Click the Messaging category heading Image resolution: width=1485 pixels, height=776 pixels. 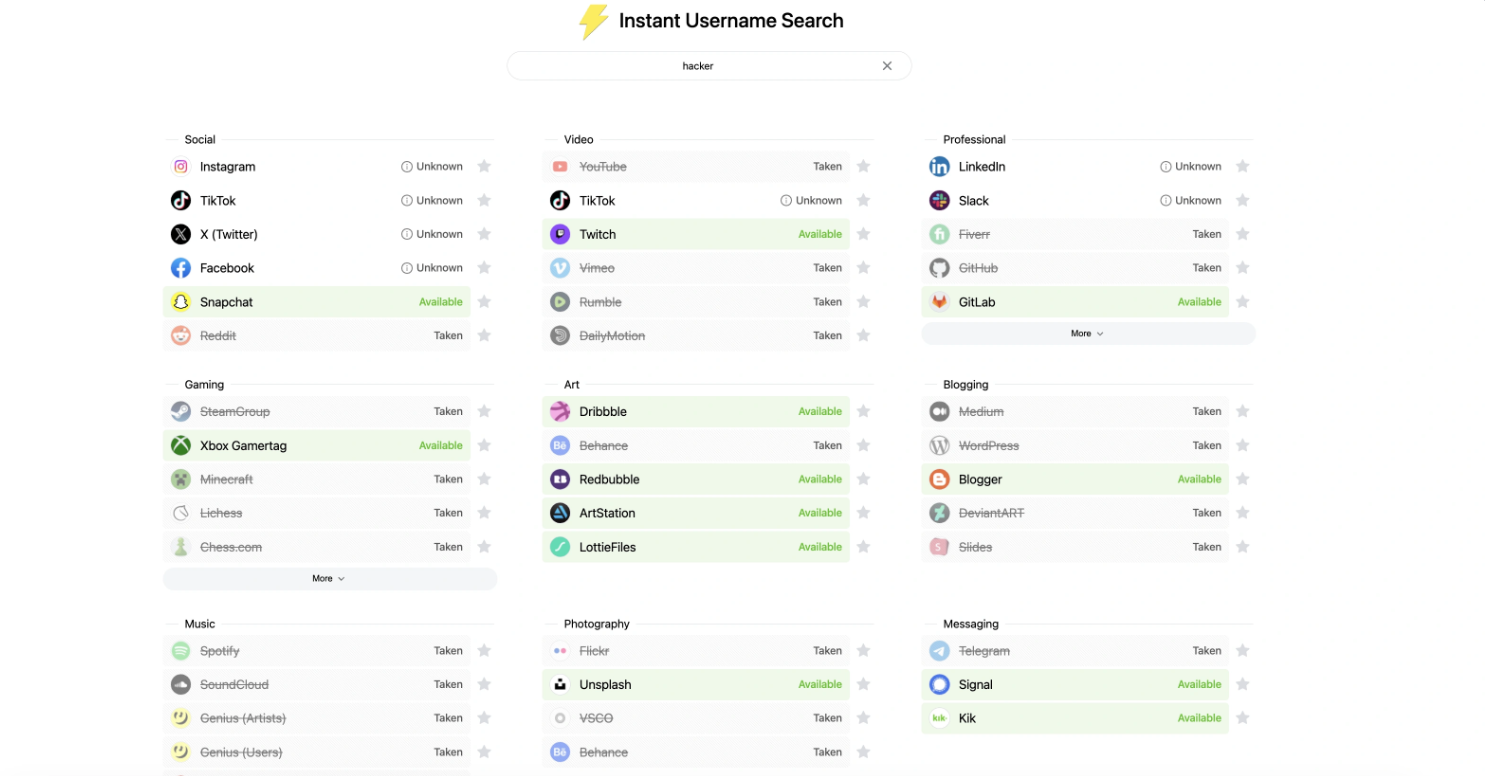(x=971, y=624)
